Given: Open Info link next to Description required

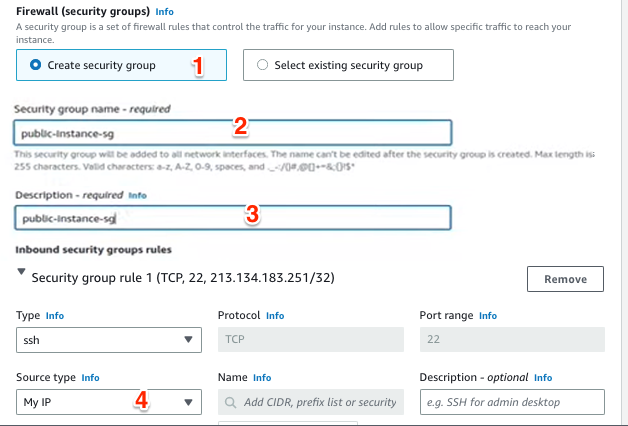Looking at the screenshot, I should click(x=137, y=196).
